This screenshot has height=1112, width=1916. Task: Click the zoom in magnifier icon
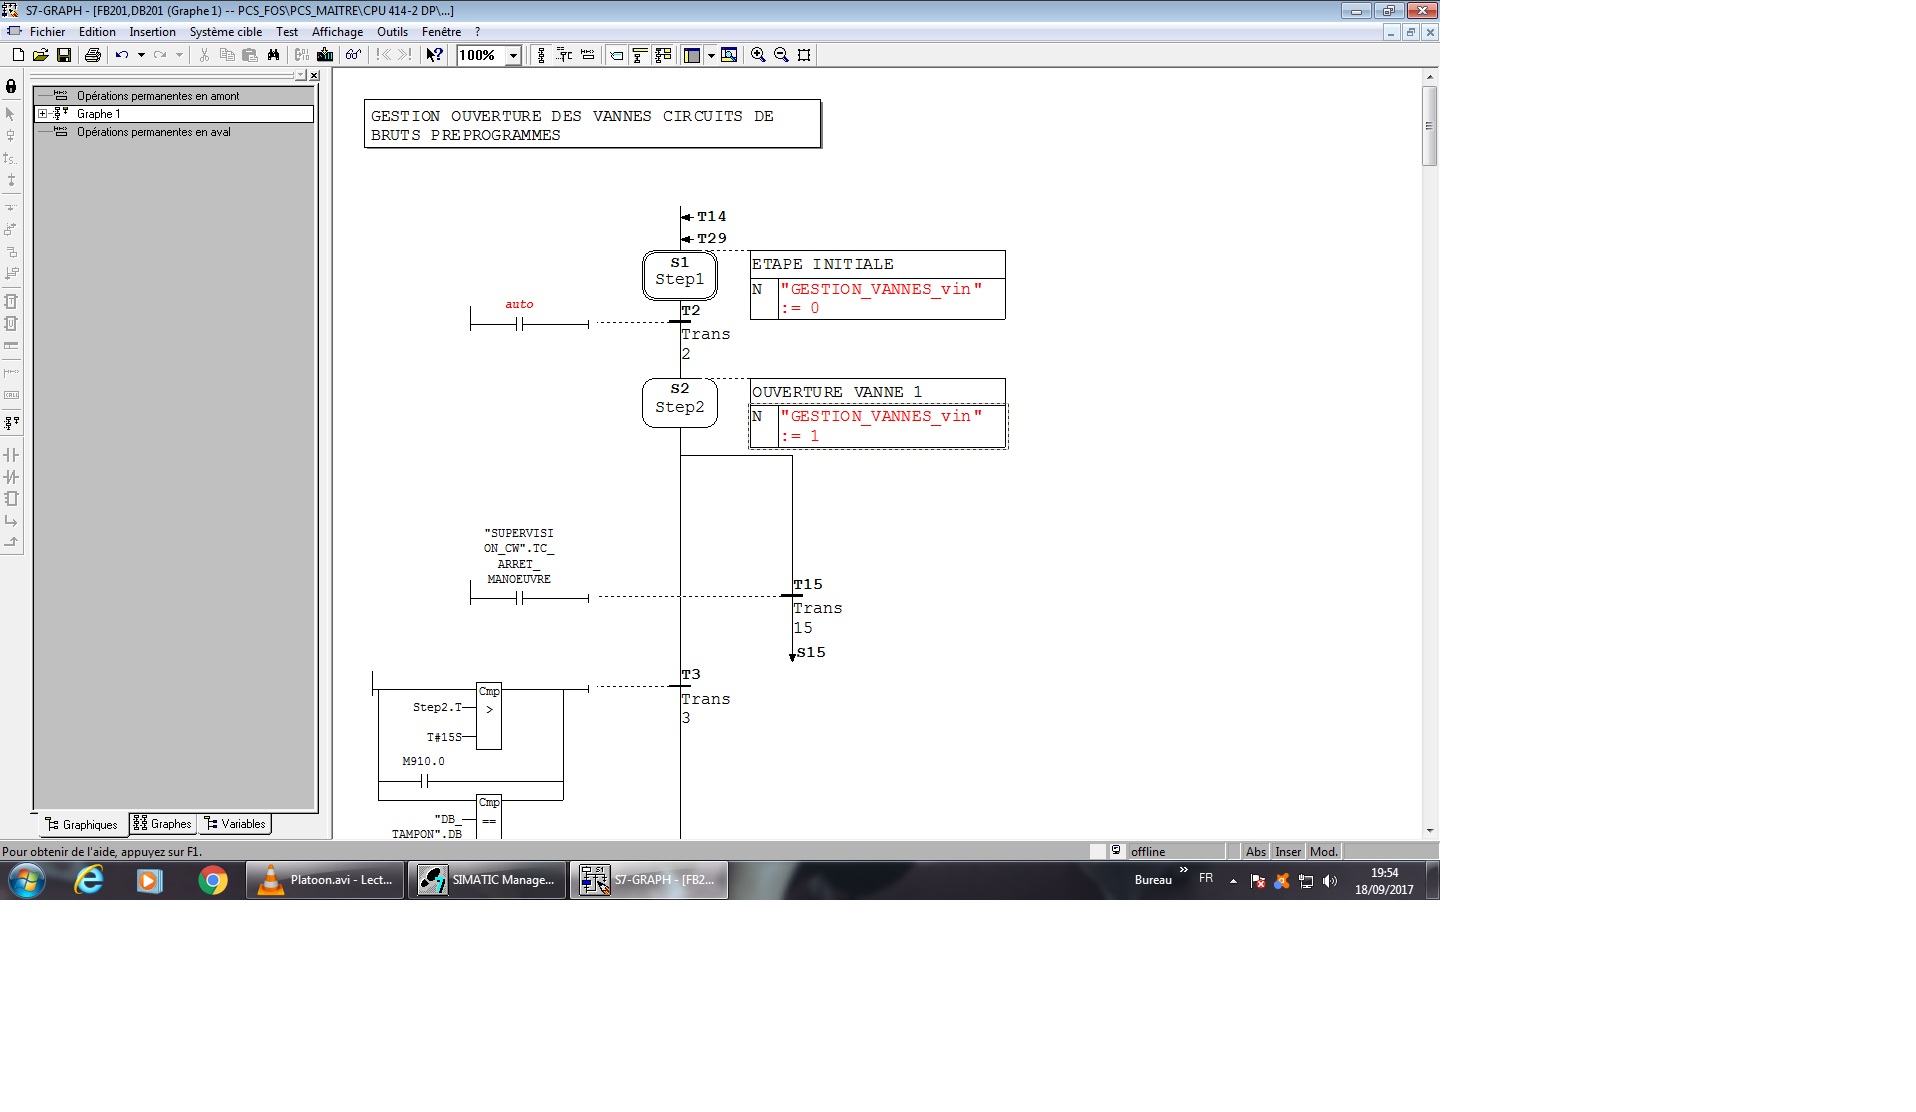pyautogui.click(x=758, y=55)
